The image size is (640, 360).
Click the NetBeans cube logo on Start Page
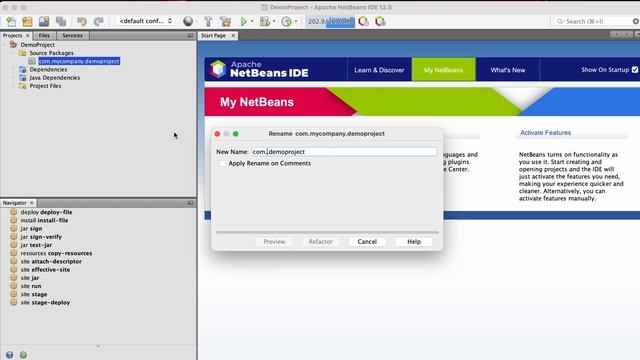218,69
